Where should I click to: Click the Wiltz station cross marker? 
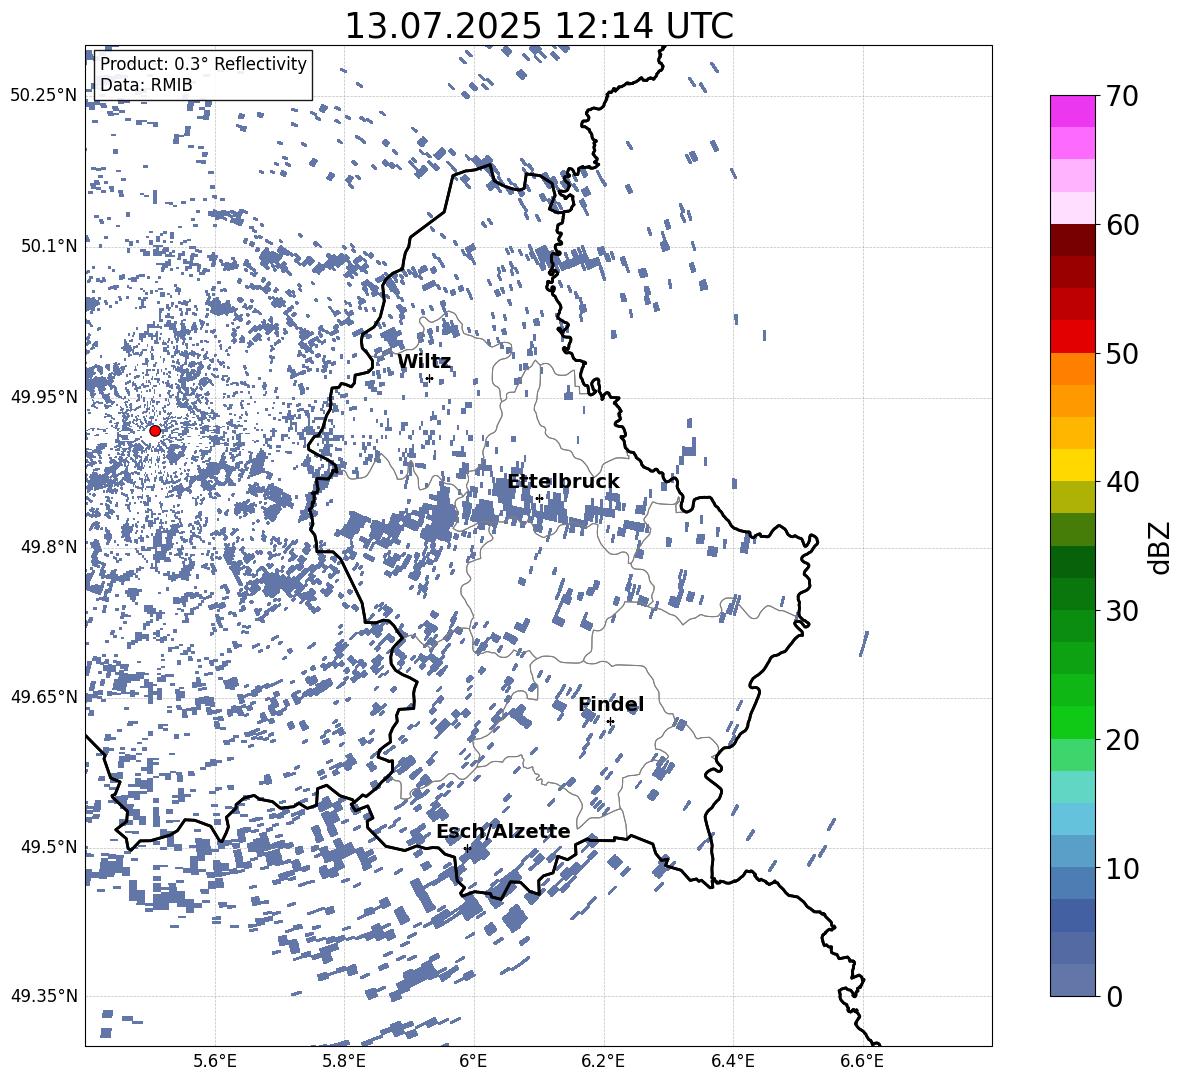pyautogui.click(x=429, y=378)
